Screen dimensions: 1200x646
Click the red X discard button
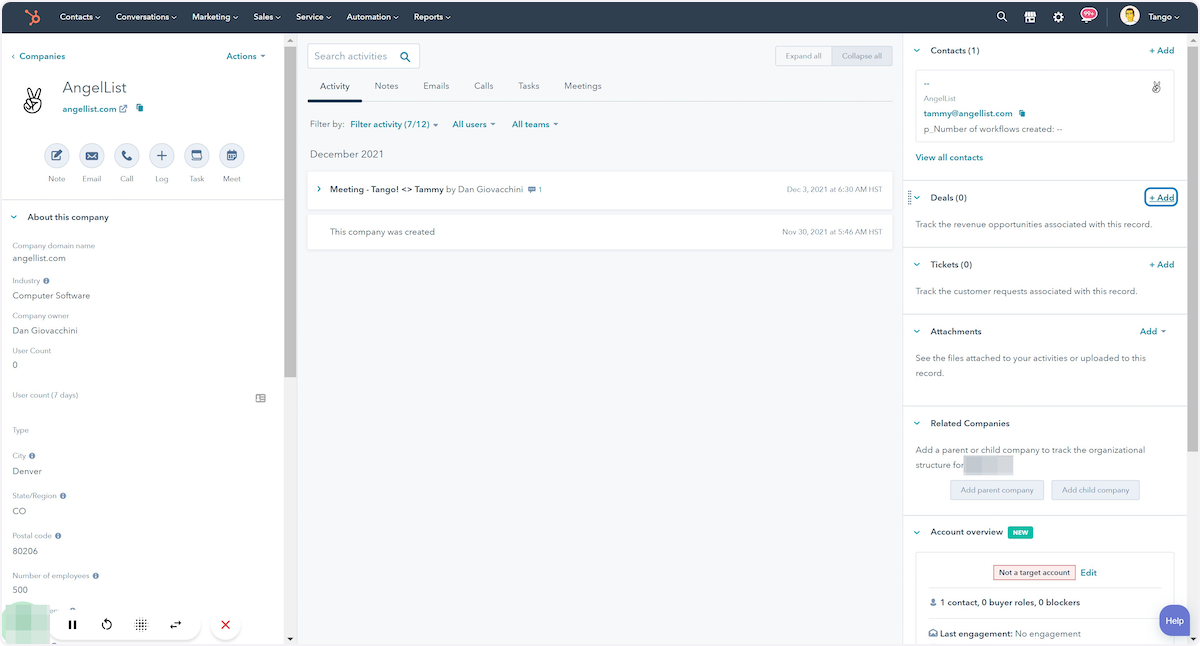coord(225,625)
